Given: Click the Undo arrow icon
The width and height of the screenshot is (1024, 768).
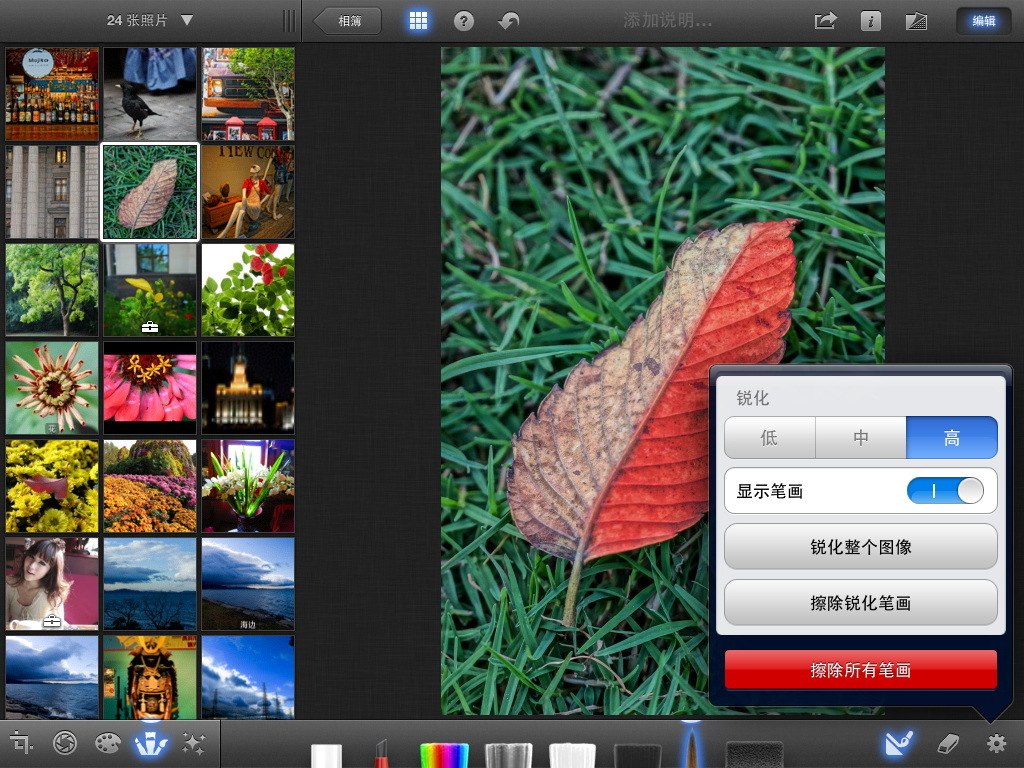Looking at the screenshot, I should pos(508,20).
